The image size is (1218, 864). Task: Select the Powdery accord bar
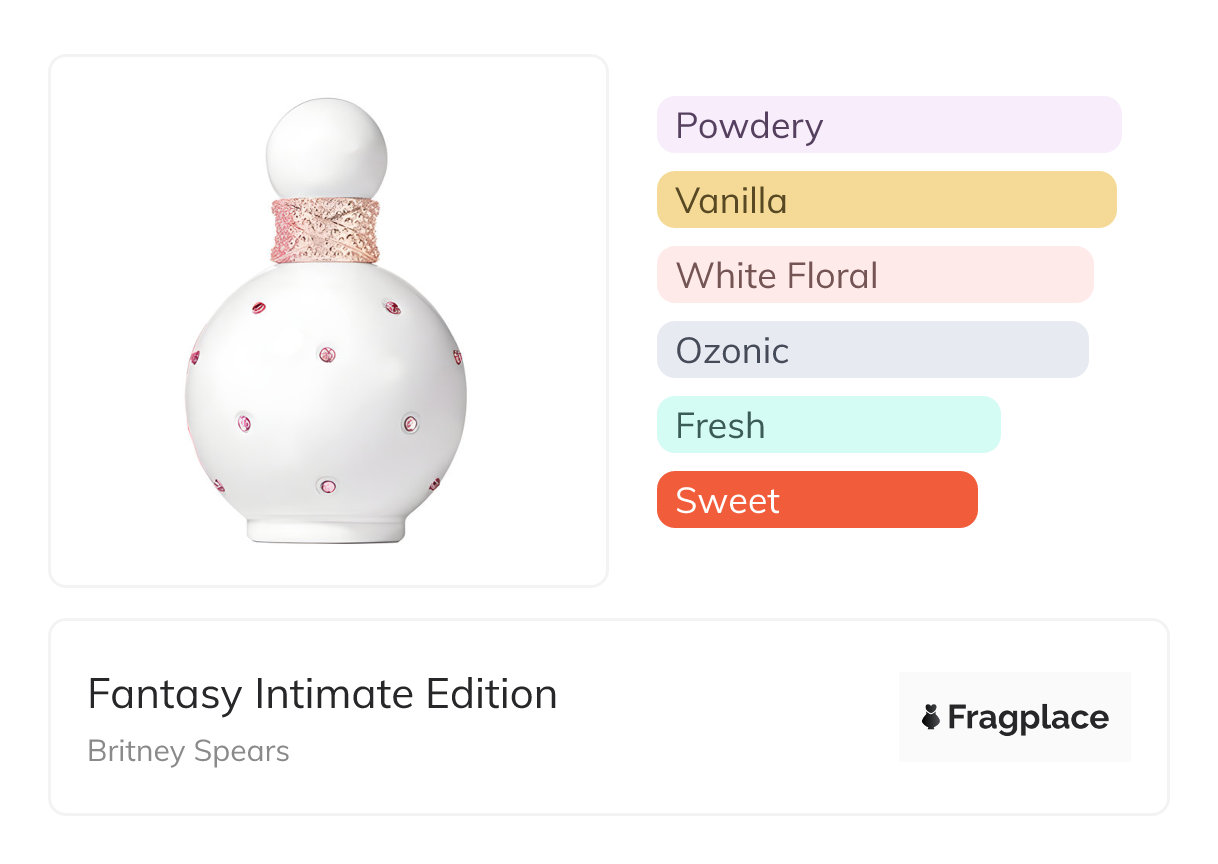(888, 125)
